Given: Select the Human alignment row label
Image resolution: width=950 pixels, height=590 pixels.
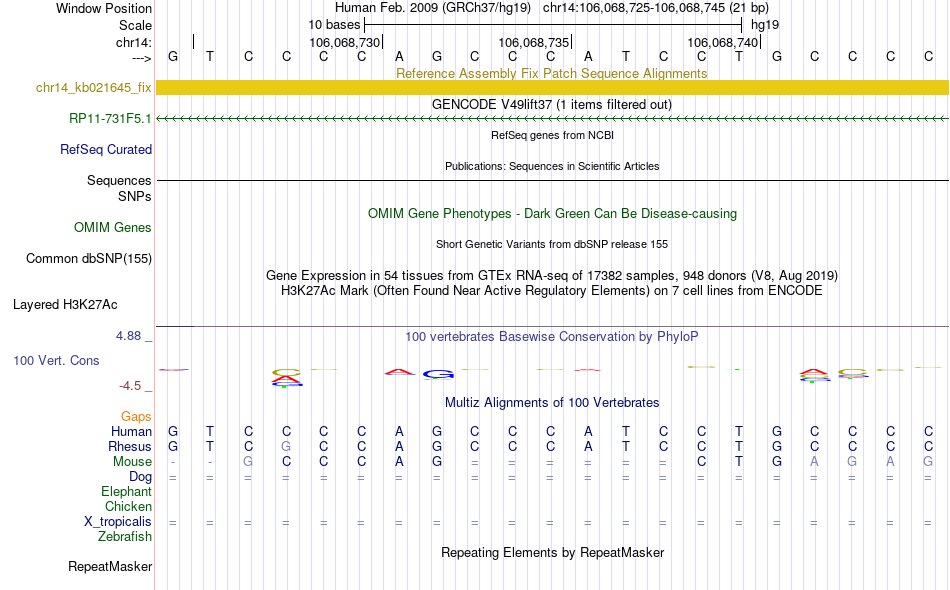Looking at the screenshot, I should coord(131,432).
